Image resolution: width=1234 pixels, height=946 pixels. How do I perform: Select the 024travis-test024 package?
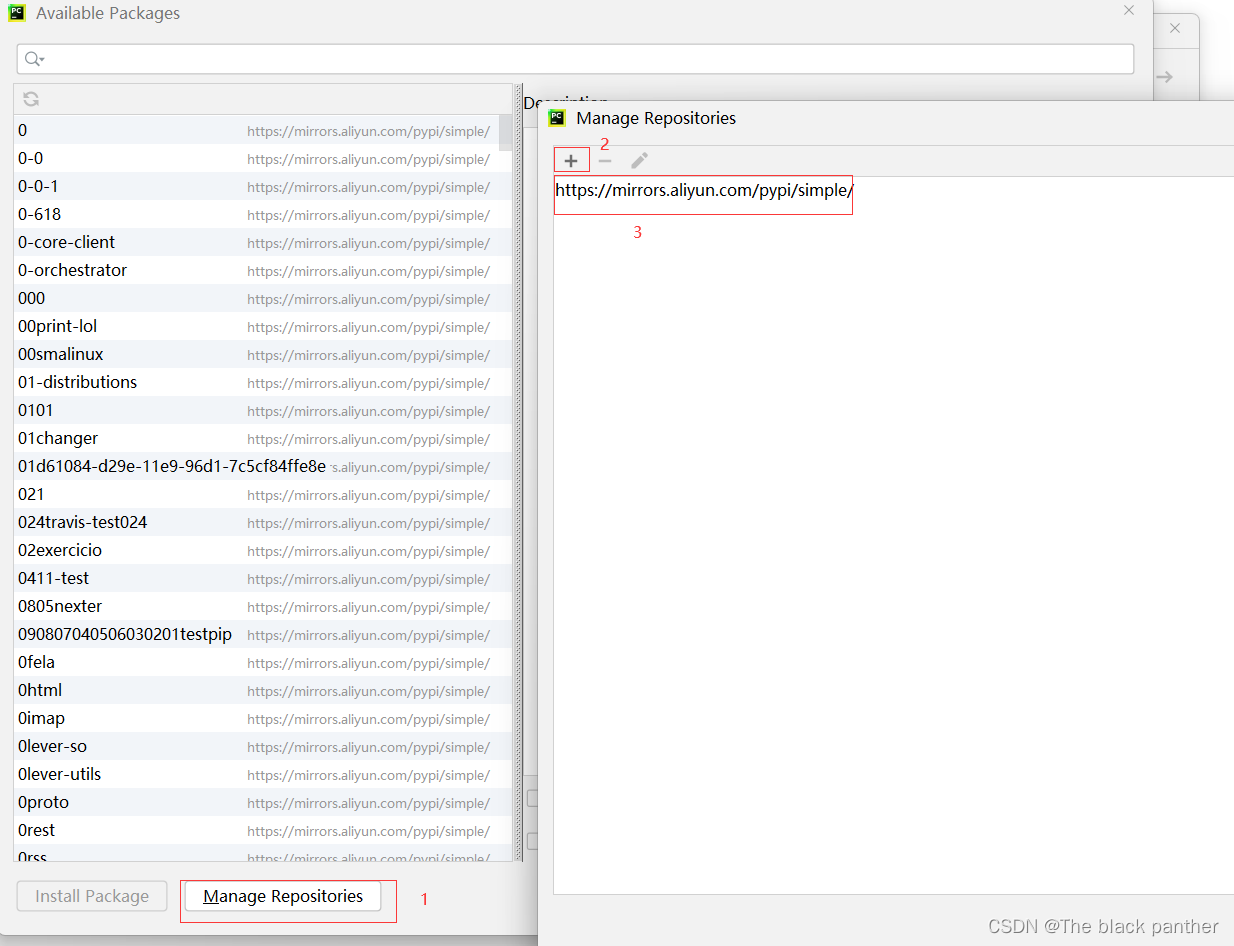[x=82, y=522]
